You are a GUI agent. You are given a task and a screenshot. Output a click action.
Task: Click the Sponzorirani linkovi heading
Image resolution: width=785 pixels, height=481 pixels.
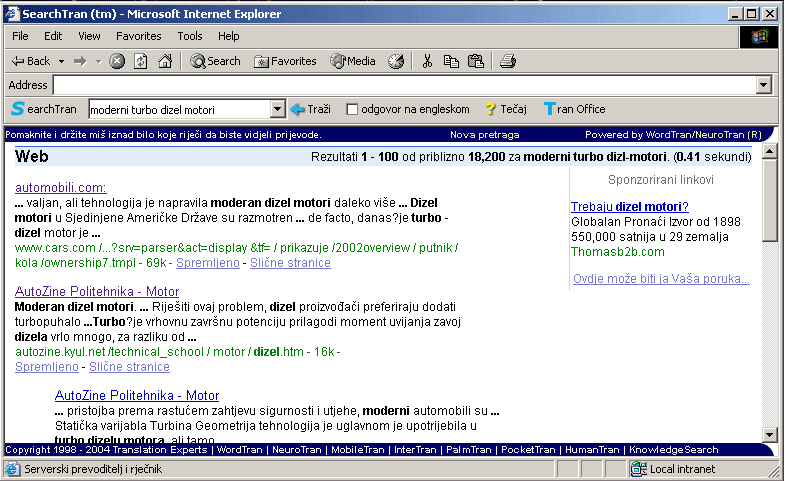click(x=661, y=180)
